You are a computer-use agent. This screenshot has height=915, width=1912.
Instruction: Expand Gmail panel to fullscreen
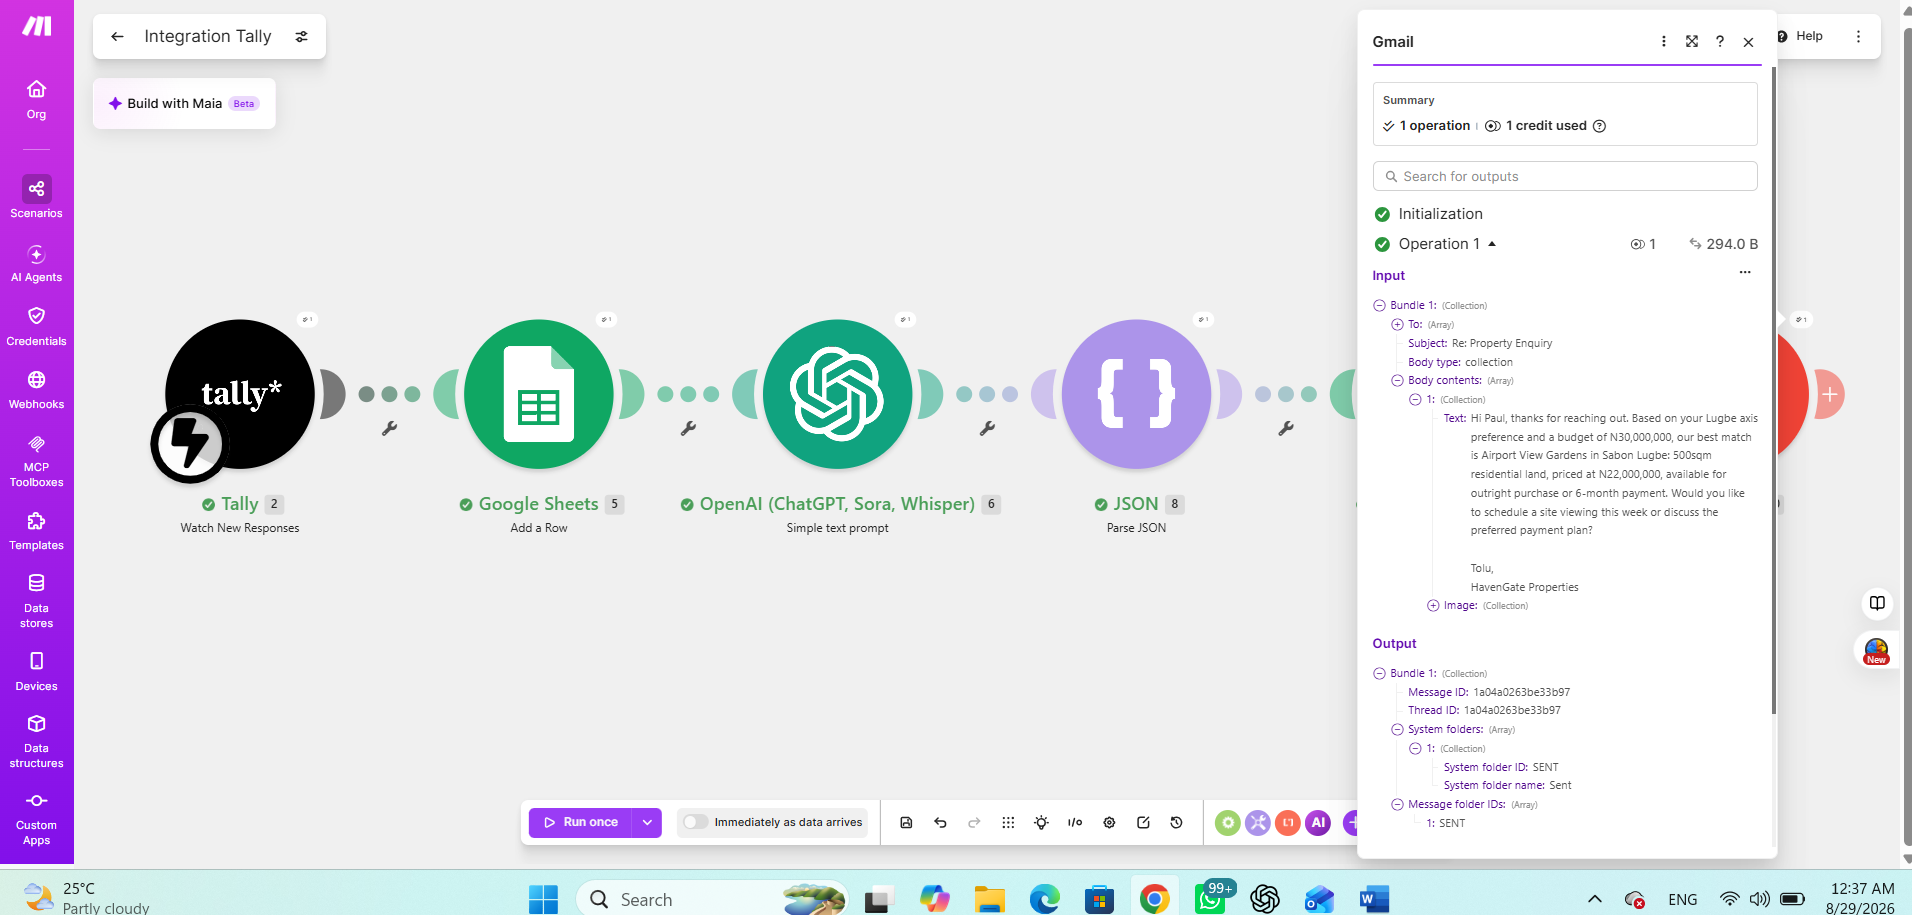1692,42
